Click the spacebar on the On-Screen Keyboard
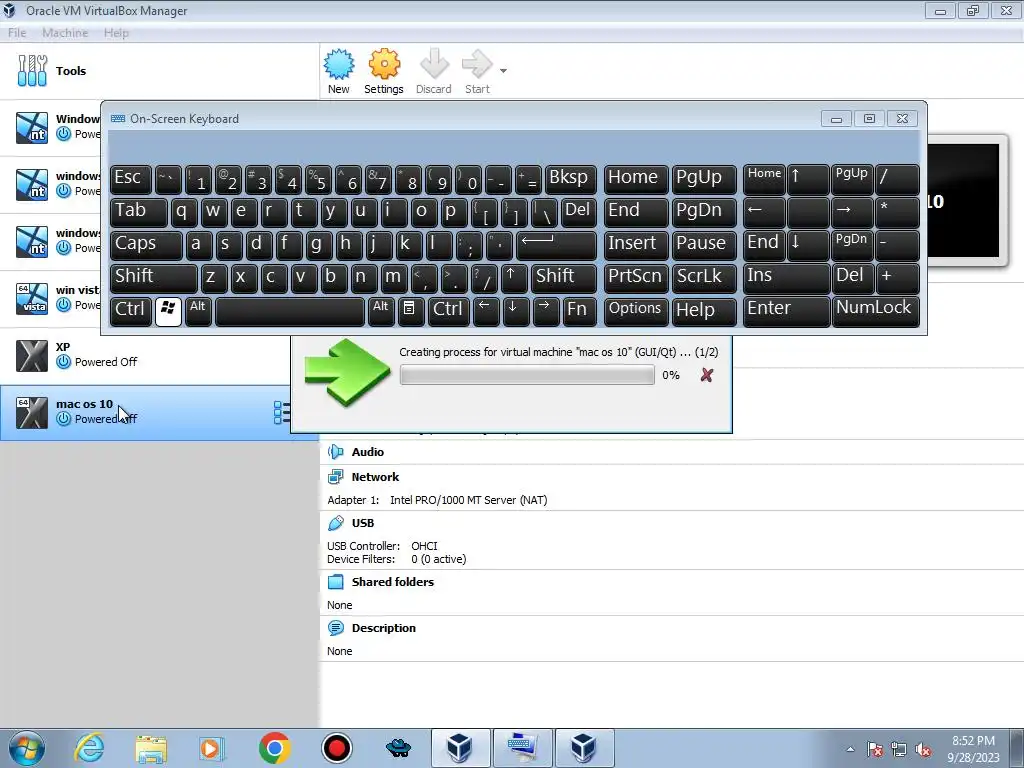The width and height of the screenshot is (1024, 768). click(289, 311)
